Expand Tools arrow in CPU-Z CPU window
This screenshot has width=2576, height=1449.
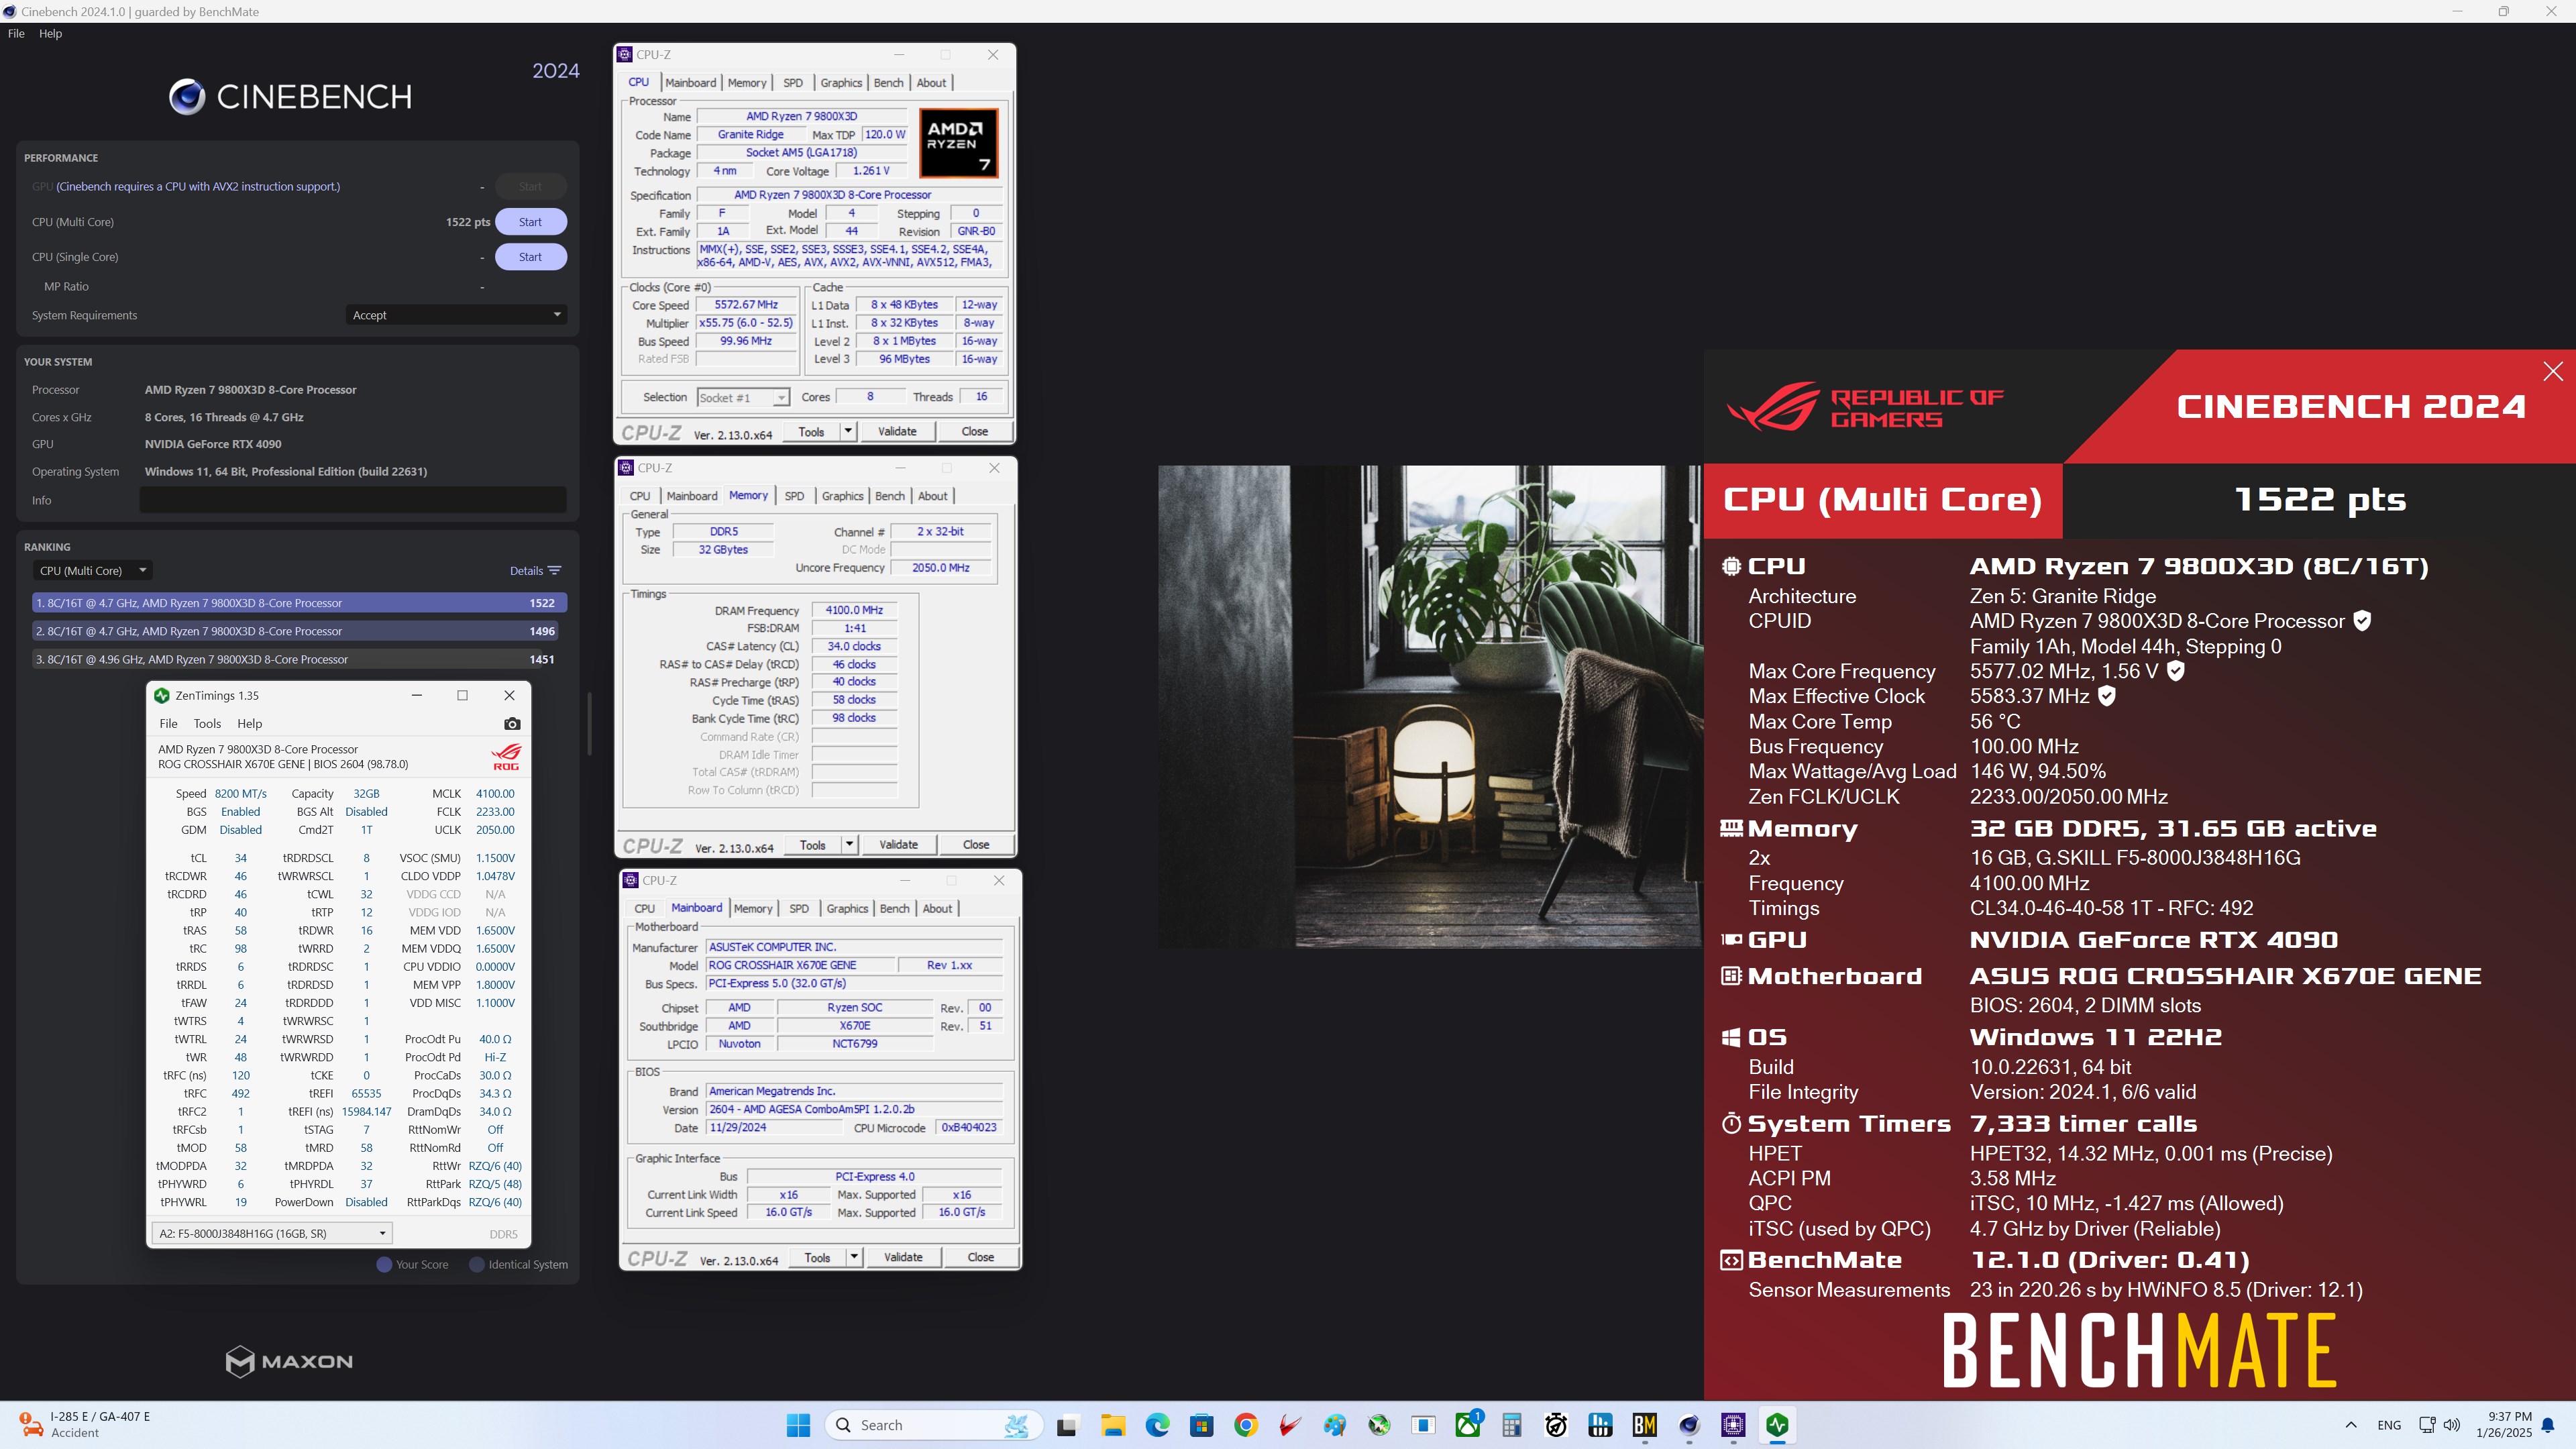[x=848, y=431]
